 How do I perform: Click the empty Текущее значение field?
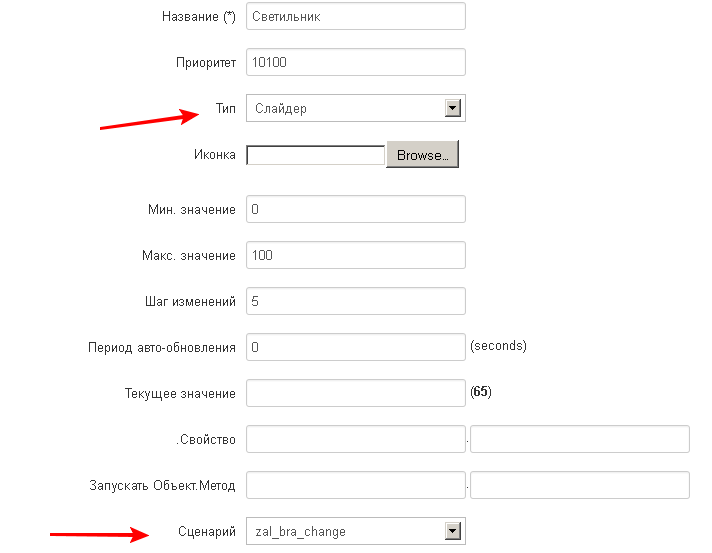356,393
